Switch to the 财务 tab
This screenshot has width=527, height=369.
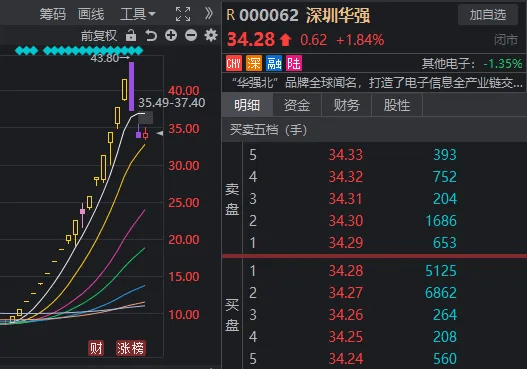[x=347, y=105]
